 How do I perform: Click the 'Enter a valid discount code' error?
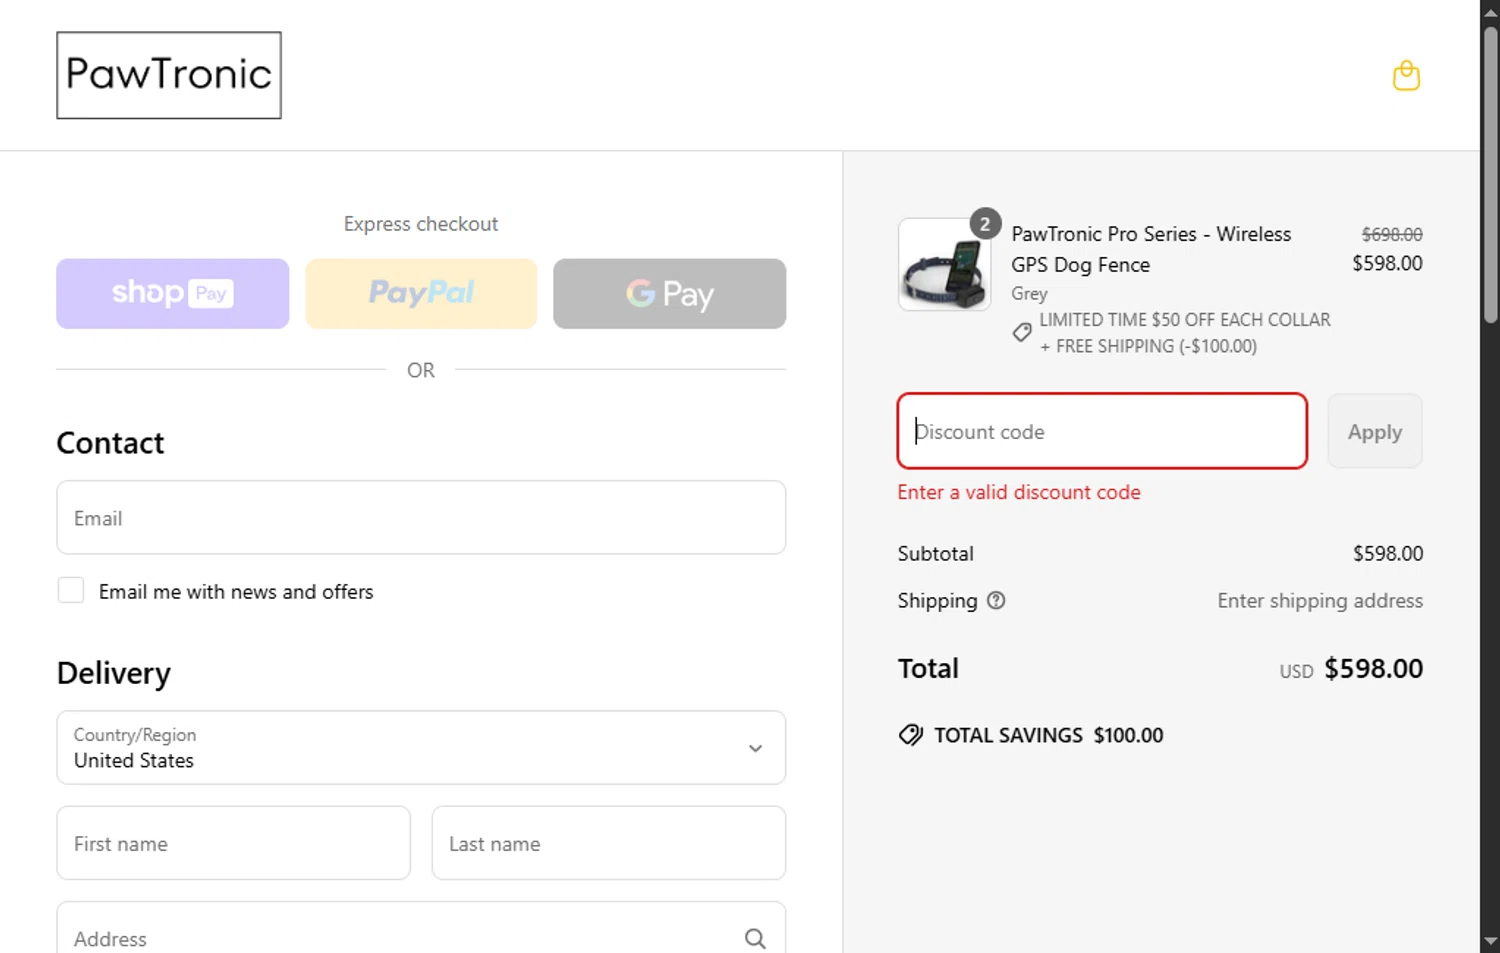tap(1019, 492)
